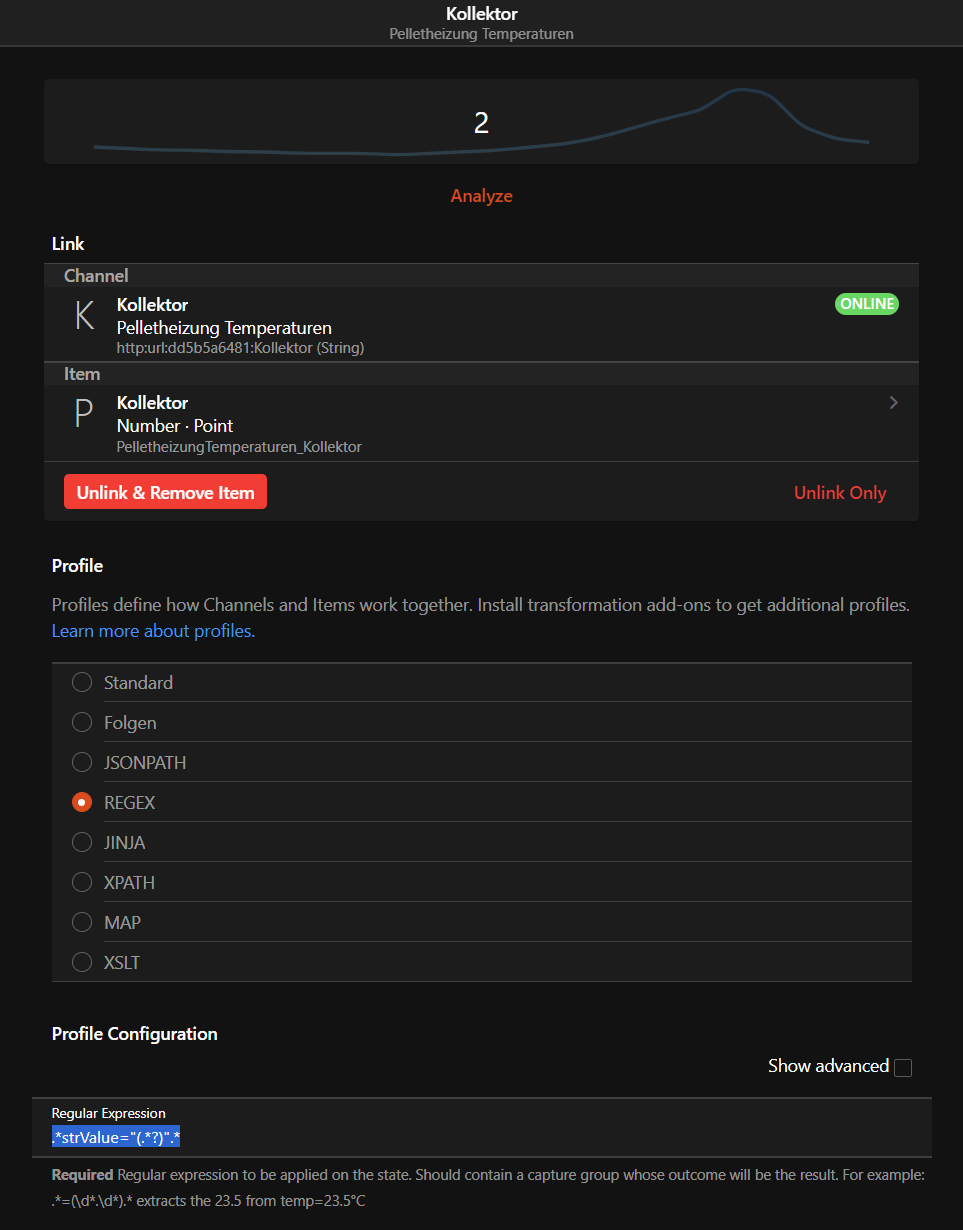Open Learn more about profiles

coord(152,630)
